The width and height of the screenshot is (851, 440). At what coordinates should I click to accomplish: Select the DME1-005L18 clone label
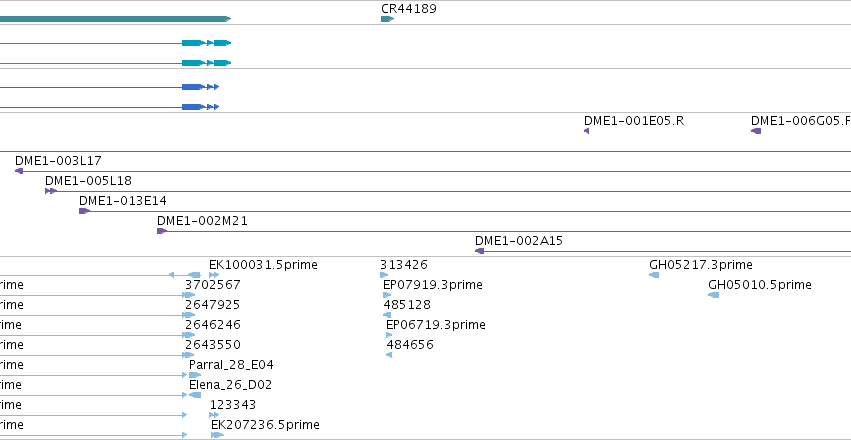pyautogui.click(x=88, y=181)
